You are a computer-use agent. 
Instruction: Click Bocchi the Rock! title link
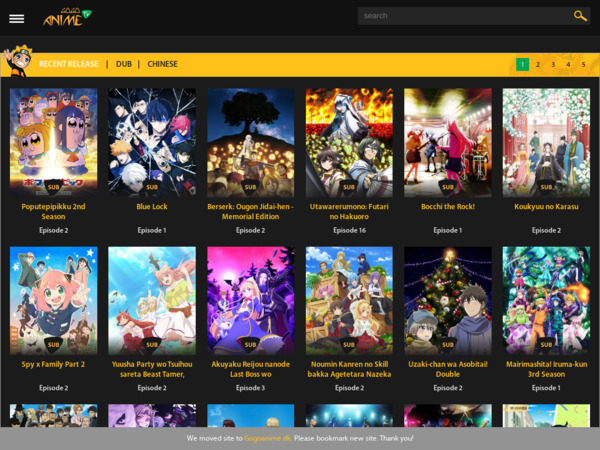click(x=448, y=206)
